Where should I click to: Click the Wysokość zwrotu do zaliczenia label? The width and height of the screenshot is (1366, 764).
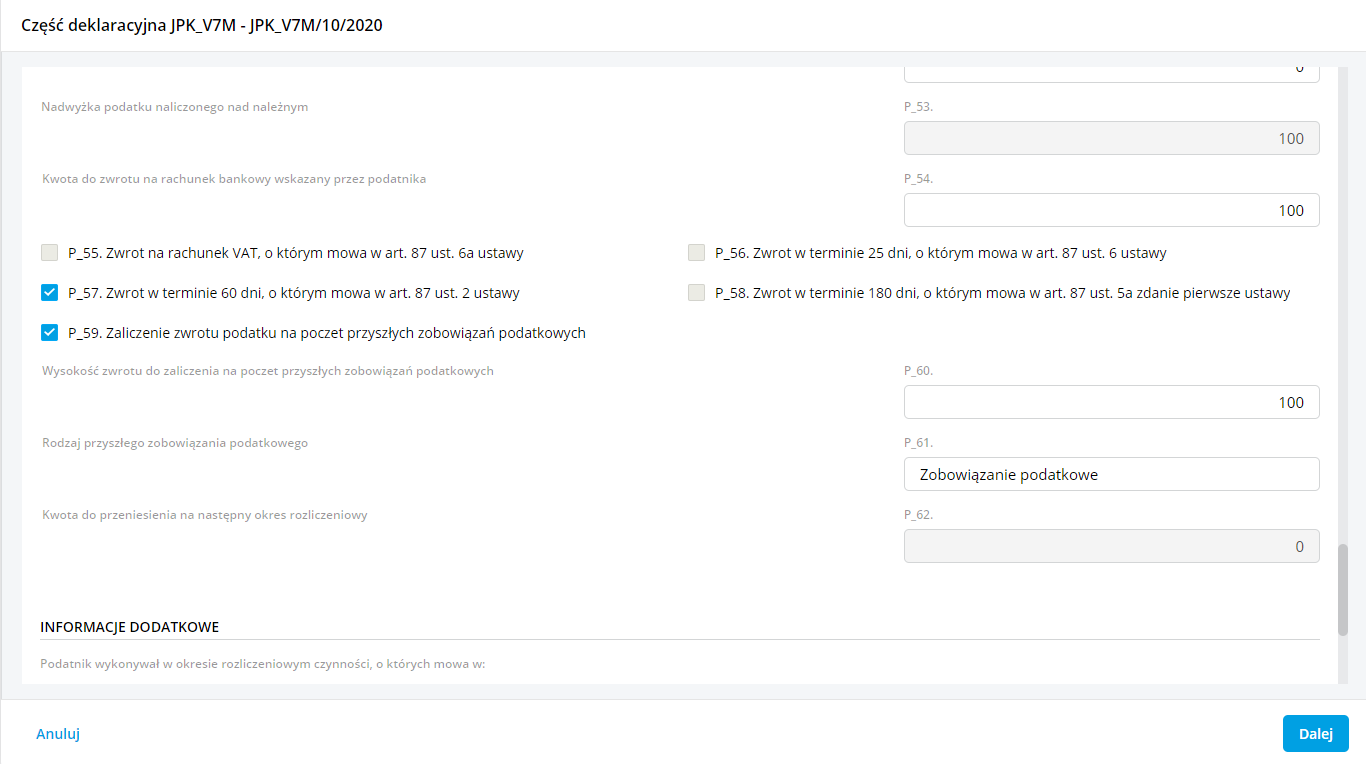268,371
